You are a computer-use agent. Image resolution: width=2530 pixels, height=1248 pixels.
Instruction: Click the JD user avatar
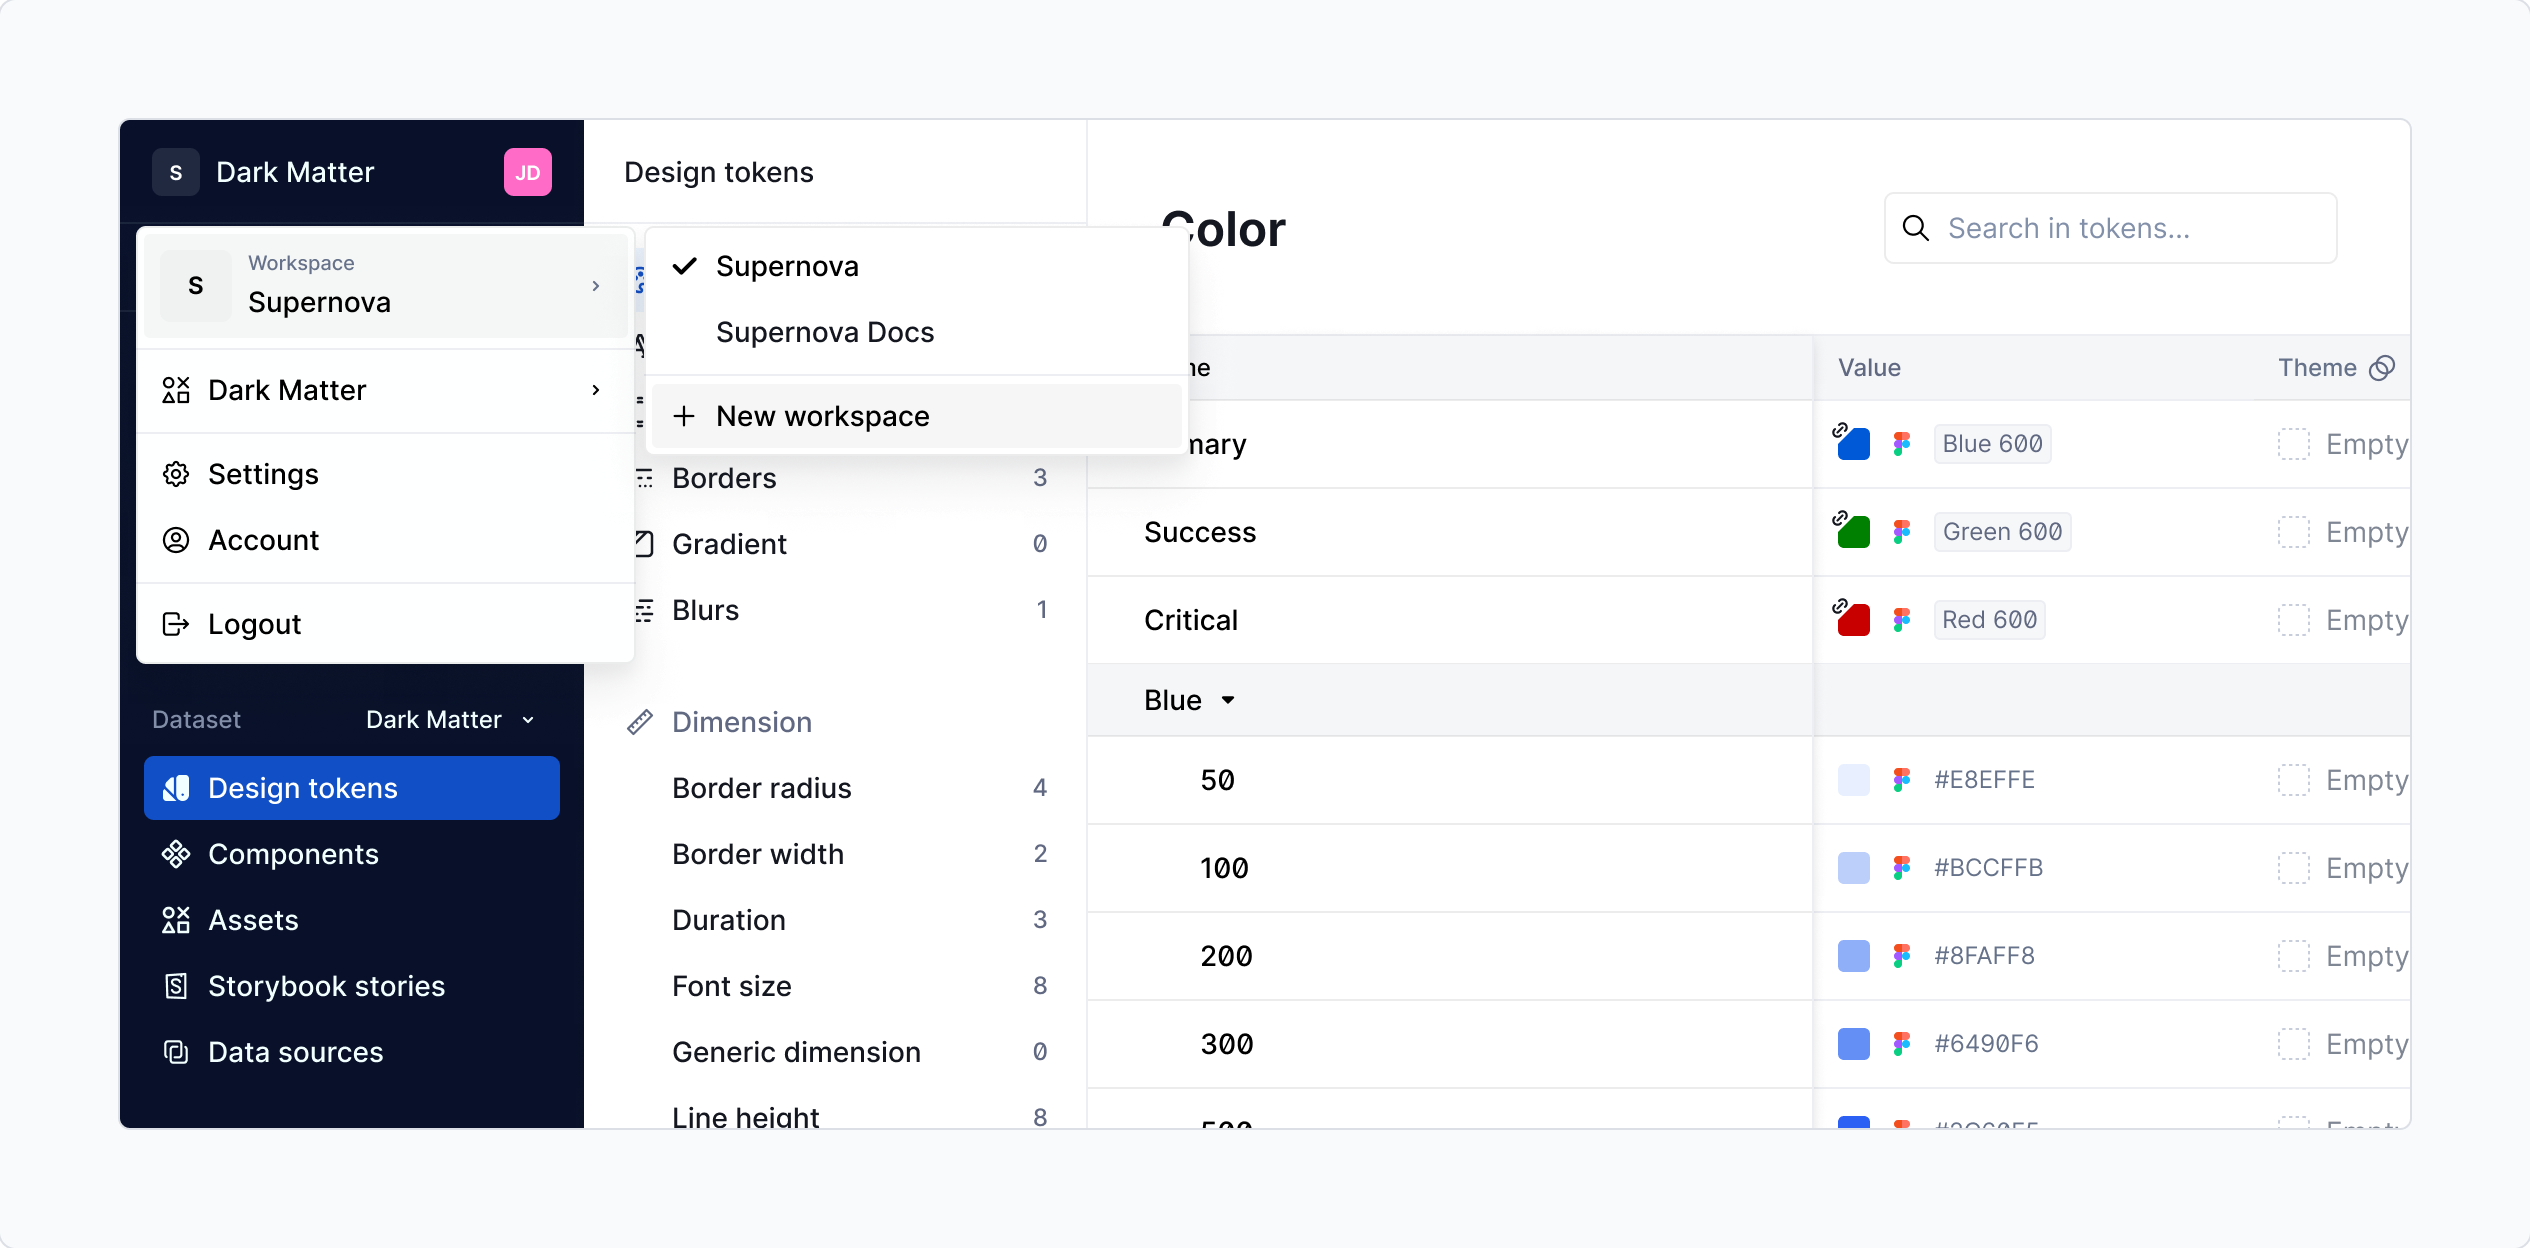[x=527, y=173]
